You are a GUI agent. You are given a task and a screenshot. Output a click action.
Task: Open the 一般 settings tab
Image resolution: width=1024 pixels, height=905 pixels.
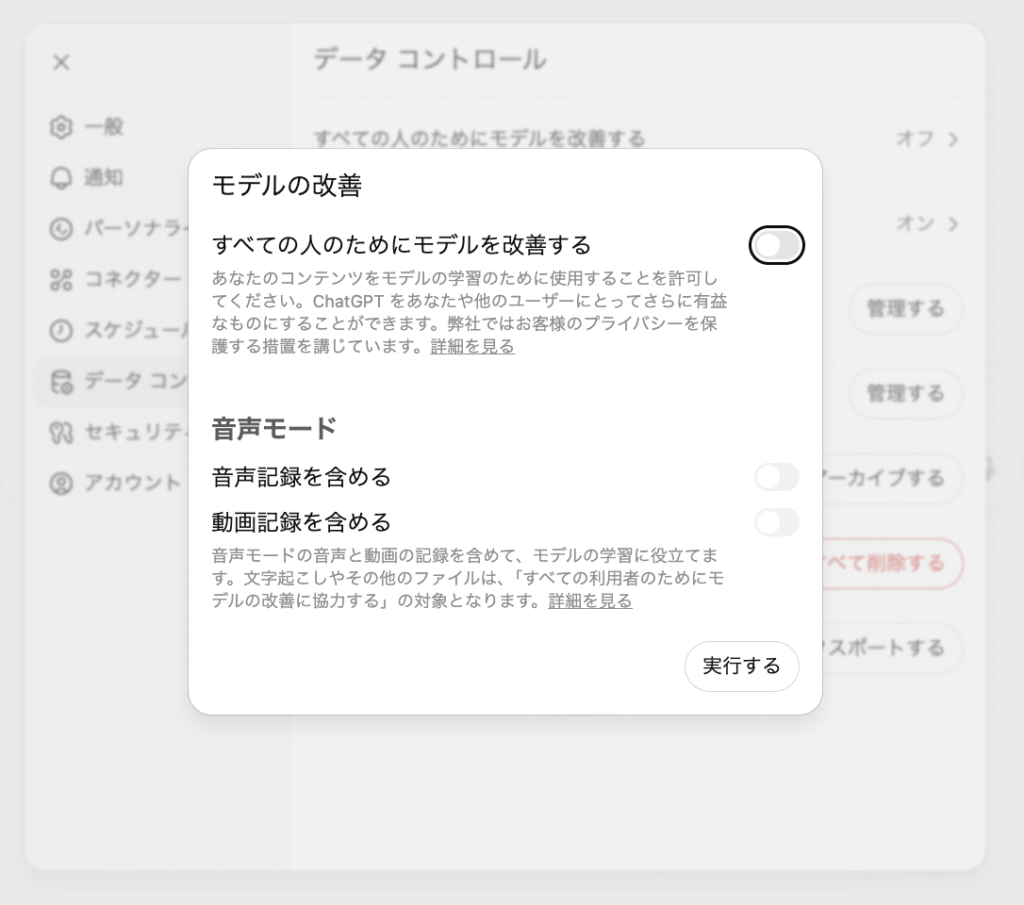coord(103,127)
